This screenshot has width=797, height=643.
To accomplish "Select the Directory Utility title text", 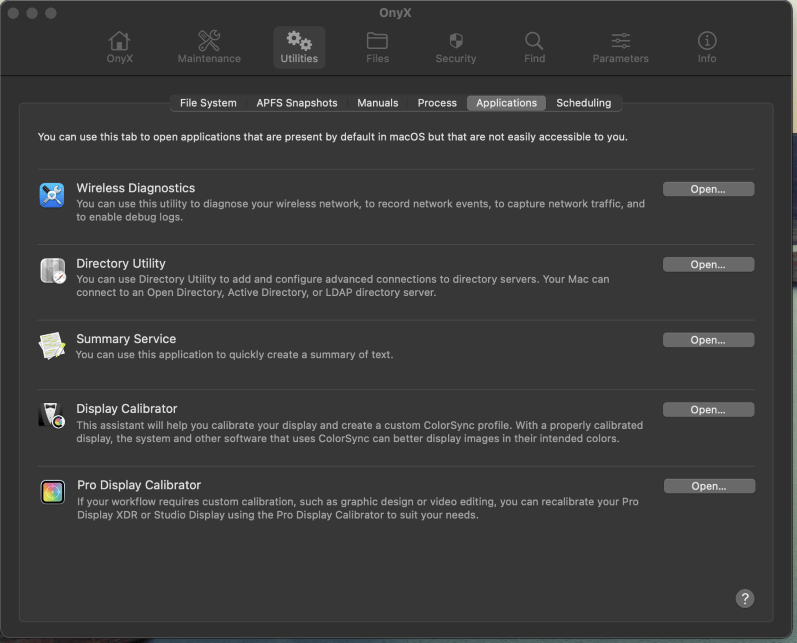I will (121, 263).
